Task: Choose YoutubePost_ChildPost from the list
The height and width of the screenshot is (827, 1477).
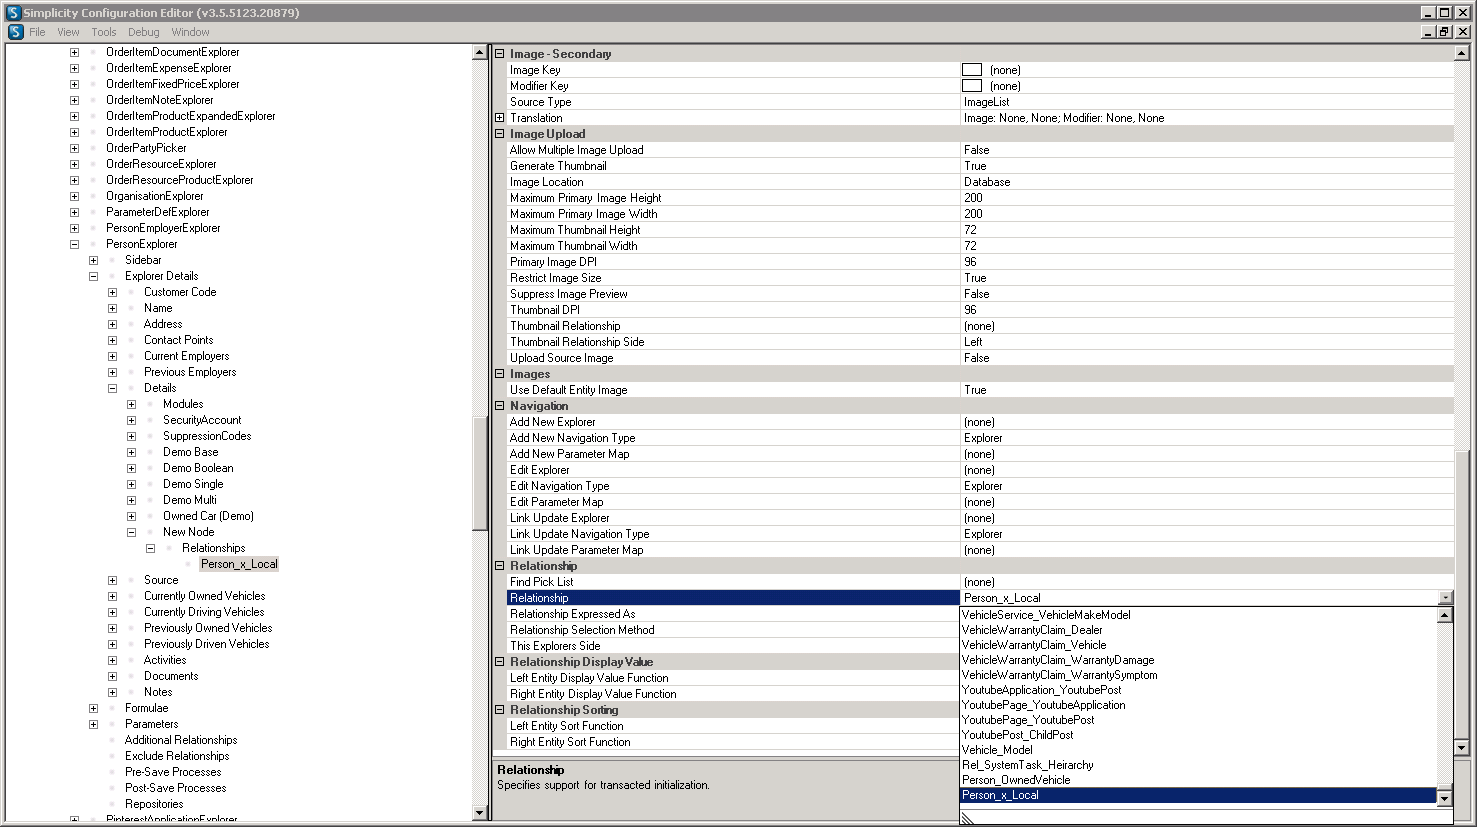Action: (x=1198, y=735)
